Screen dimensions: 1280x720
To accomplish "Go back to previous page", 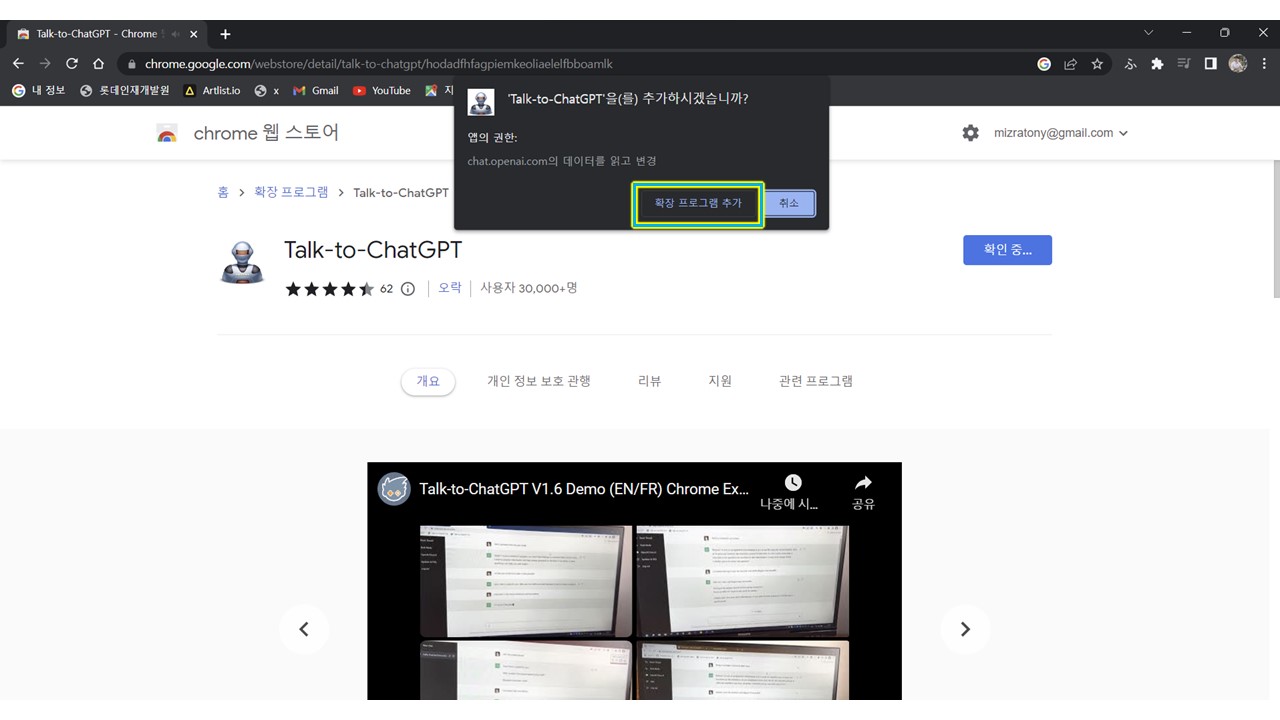I will click(x=18, y=63).
